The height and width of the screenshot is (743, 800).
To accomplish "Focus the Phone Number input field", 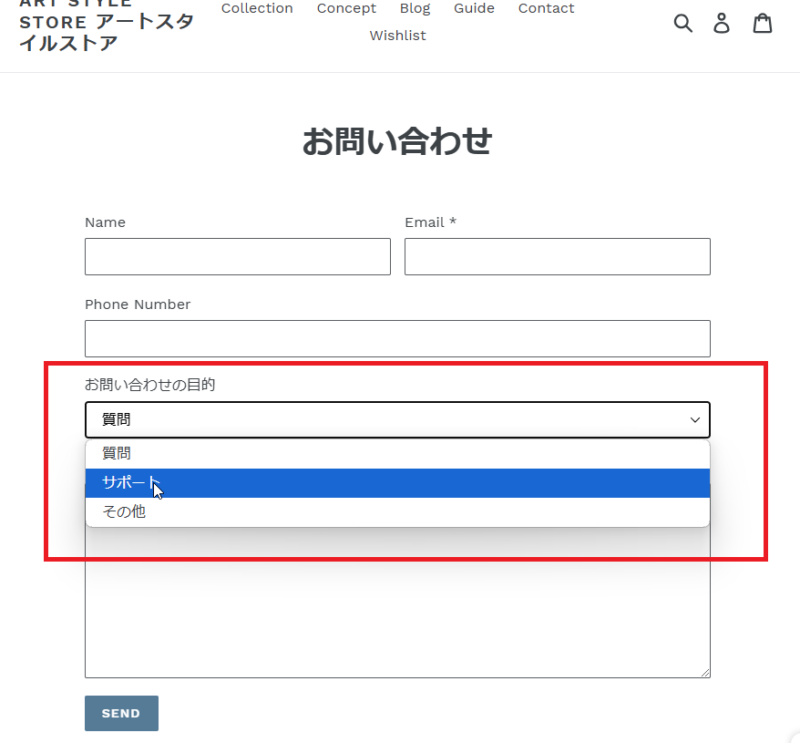I will click(397, 339).
